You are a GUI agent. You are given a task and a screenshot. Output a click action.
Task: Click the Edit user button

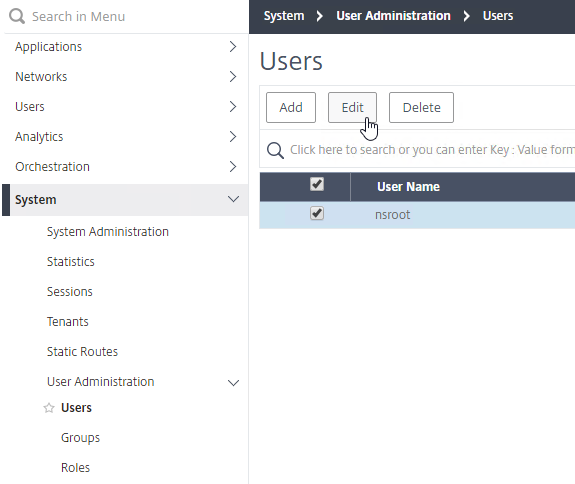(x=352, y=107)
